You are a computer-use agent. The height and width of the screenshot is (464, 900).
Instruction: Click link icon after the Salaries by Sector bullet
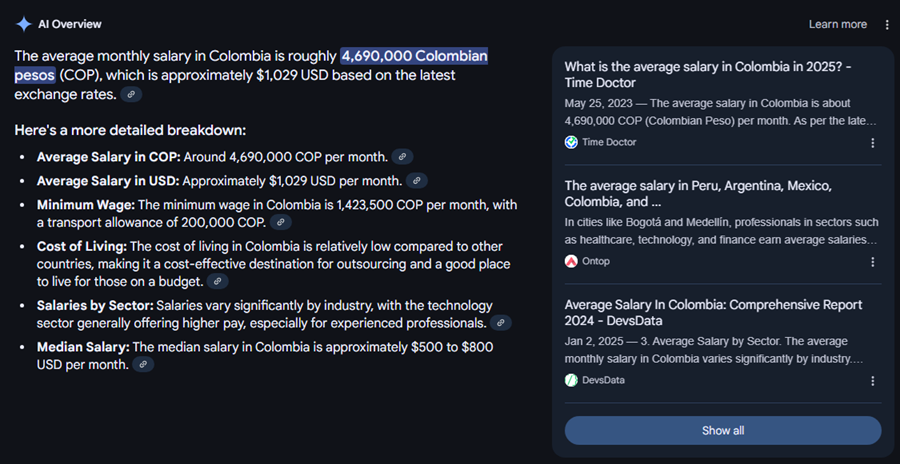501,323
